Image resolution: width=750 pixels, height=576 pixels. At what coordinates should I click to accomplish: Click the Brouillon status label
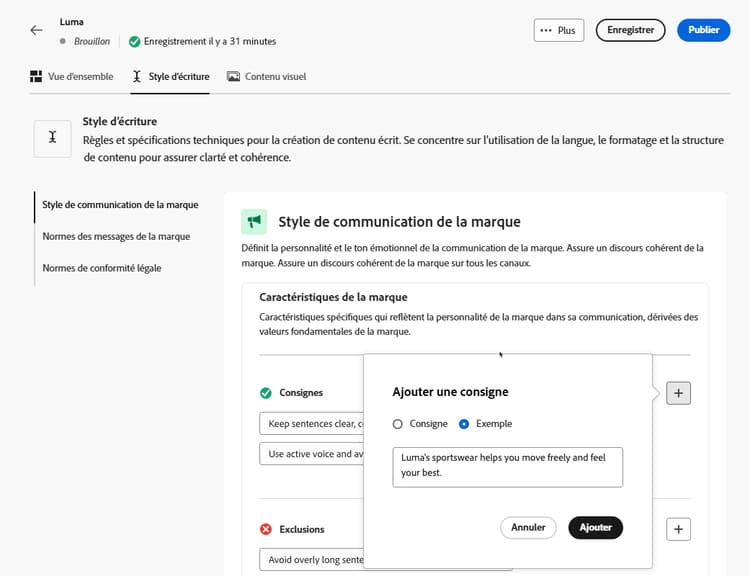coord(92,42)
